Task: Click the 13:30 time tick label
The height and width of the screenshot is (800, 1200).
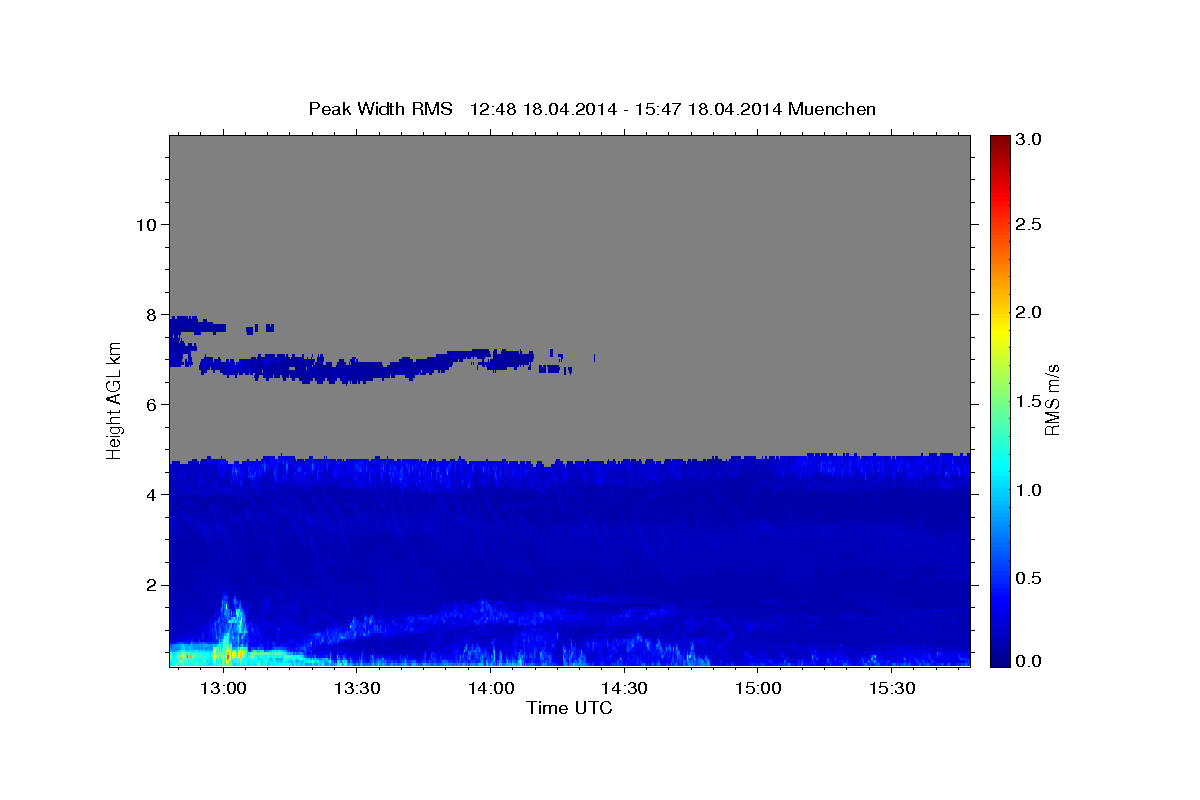Action: [357, 688]
